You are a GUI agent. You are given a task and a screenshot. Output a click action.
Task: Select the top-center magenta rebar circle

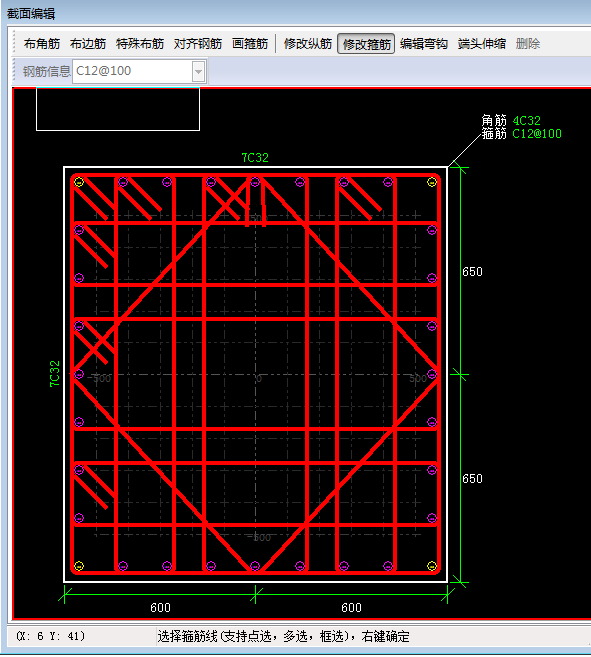(x=255, y=182)
